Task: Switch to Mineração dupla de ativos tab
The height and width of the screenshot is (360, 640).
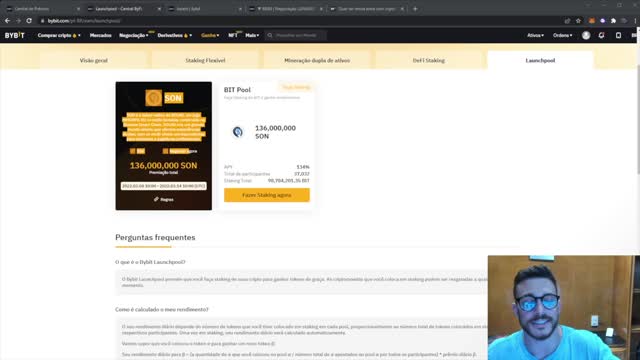Action: coord(317,60)
